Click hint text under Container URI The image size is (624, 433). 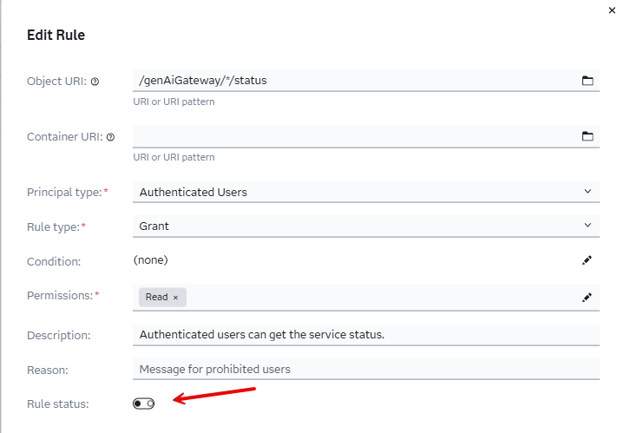pyautogui.click(x=174, y=158)
